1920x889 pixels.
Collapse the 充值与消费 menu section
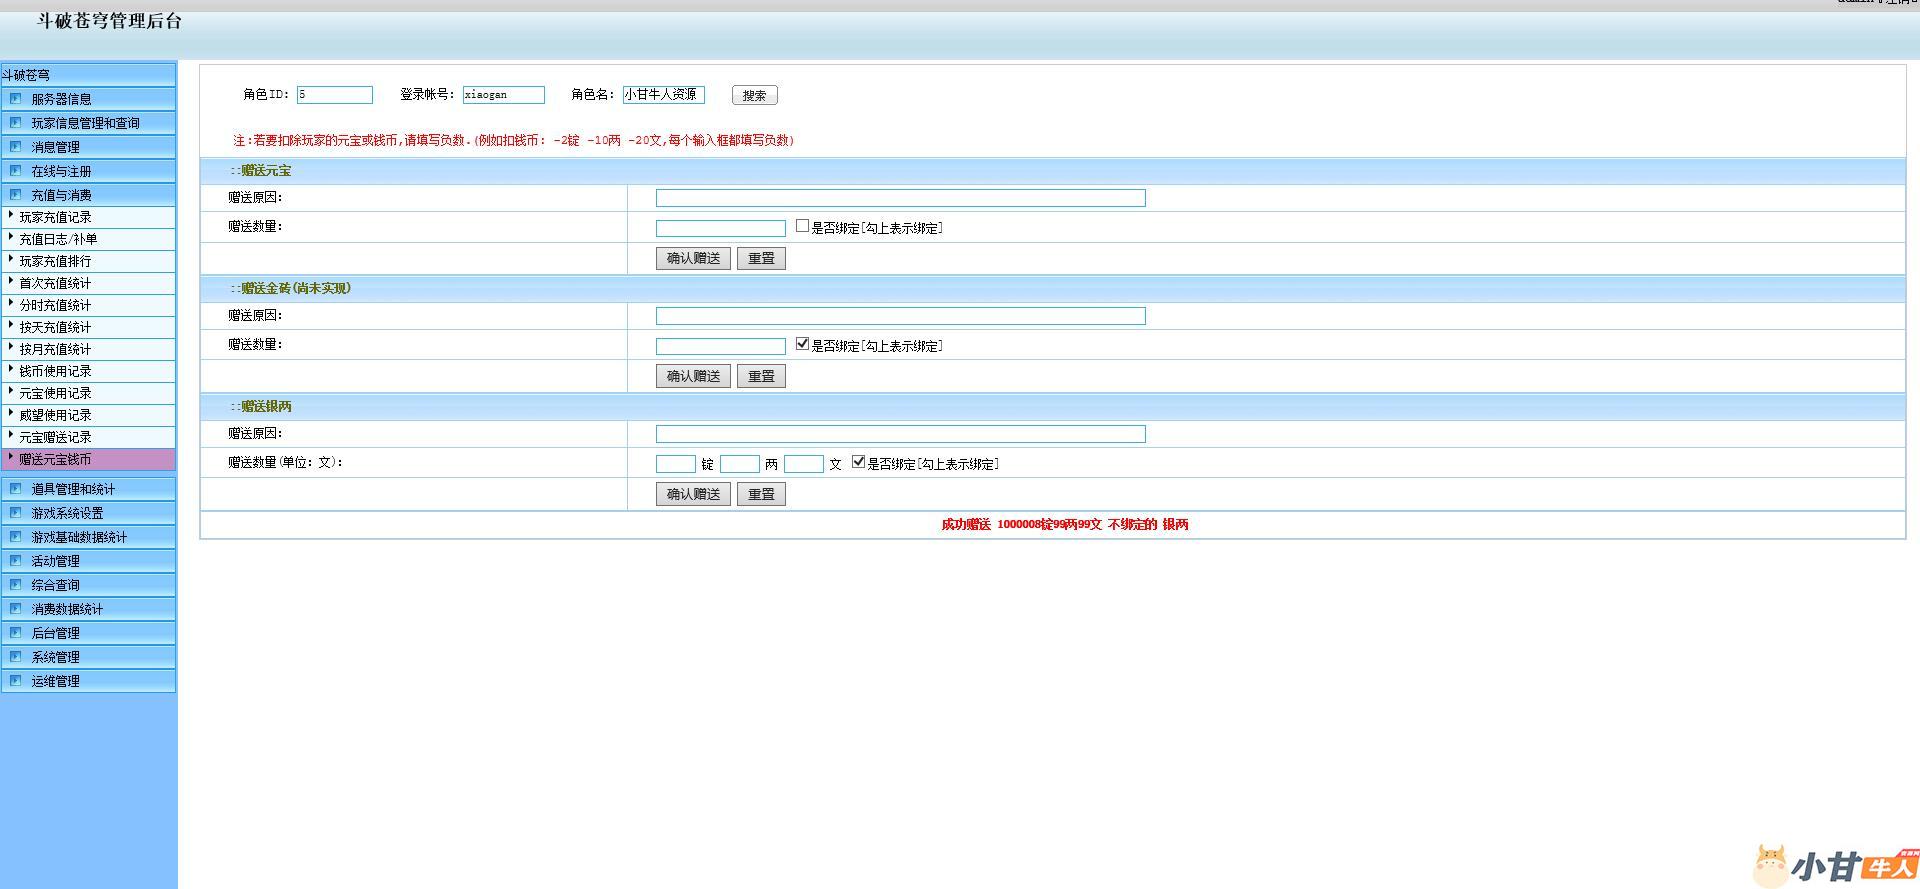[x=61, y=195]
